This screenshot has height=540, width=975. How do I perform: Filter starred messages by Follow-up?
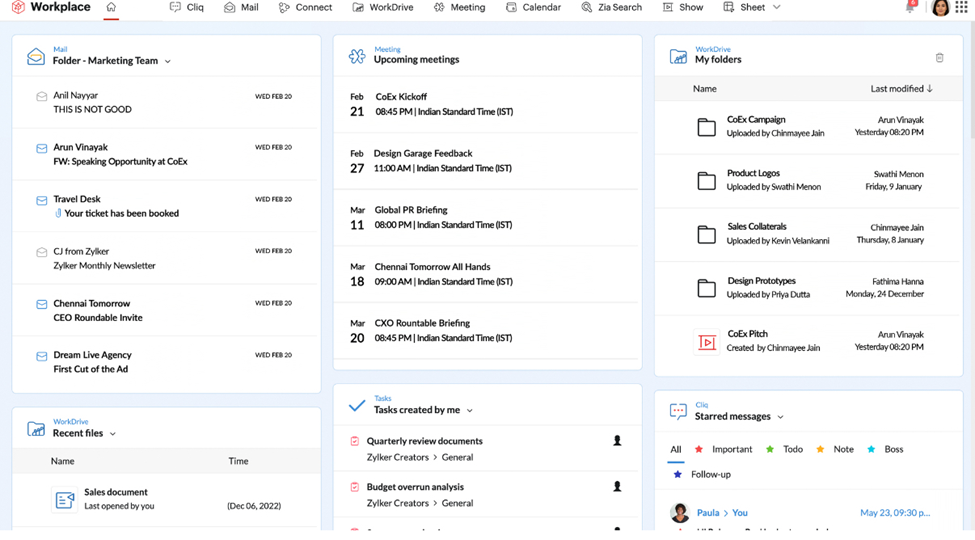tap(702, 475)
